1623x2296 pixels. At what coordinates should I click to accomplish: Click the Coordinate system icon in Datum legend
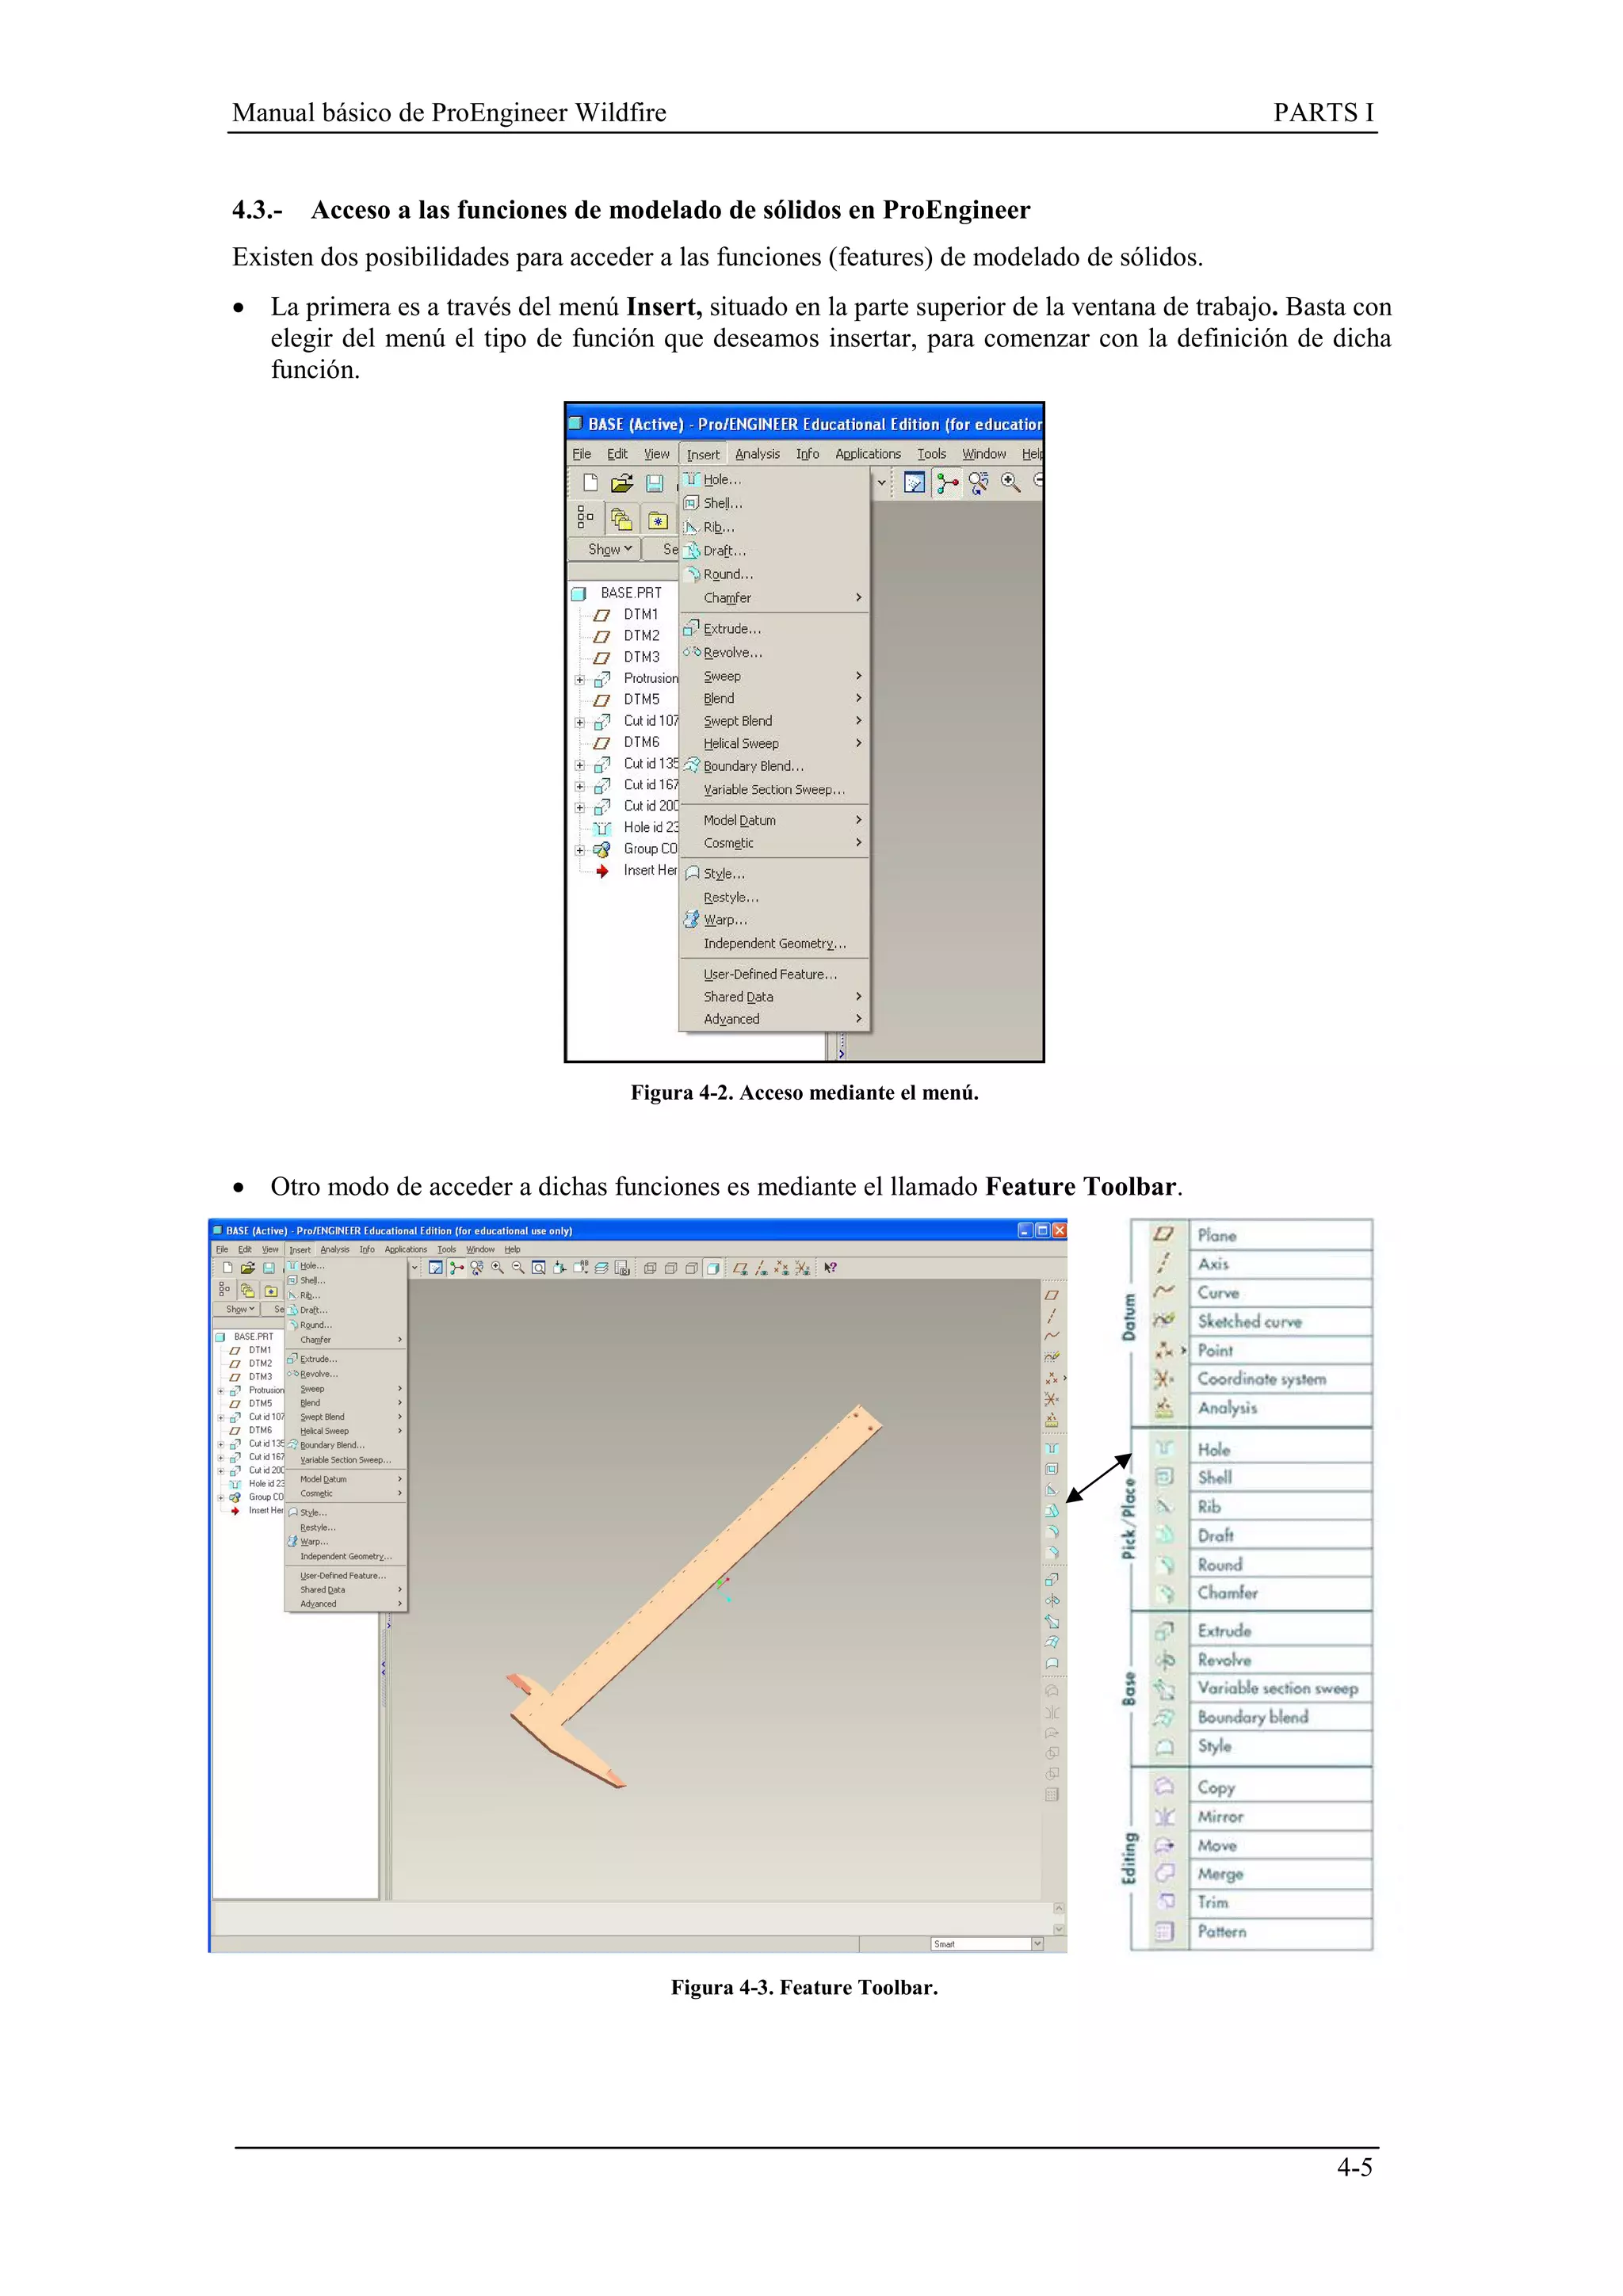click(x=1163, y=1379)
